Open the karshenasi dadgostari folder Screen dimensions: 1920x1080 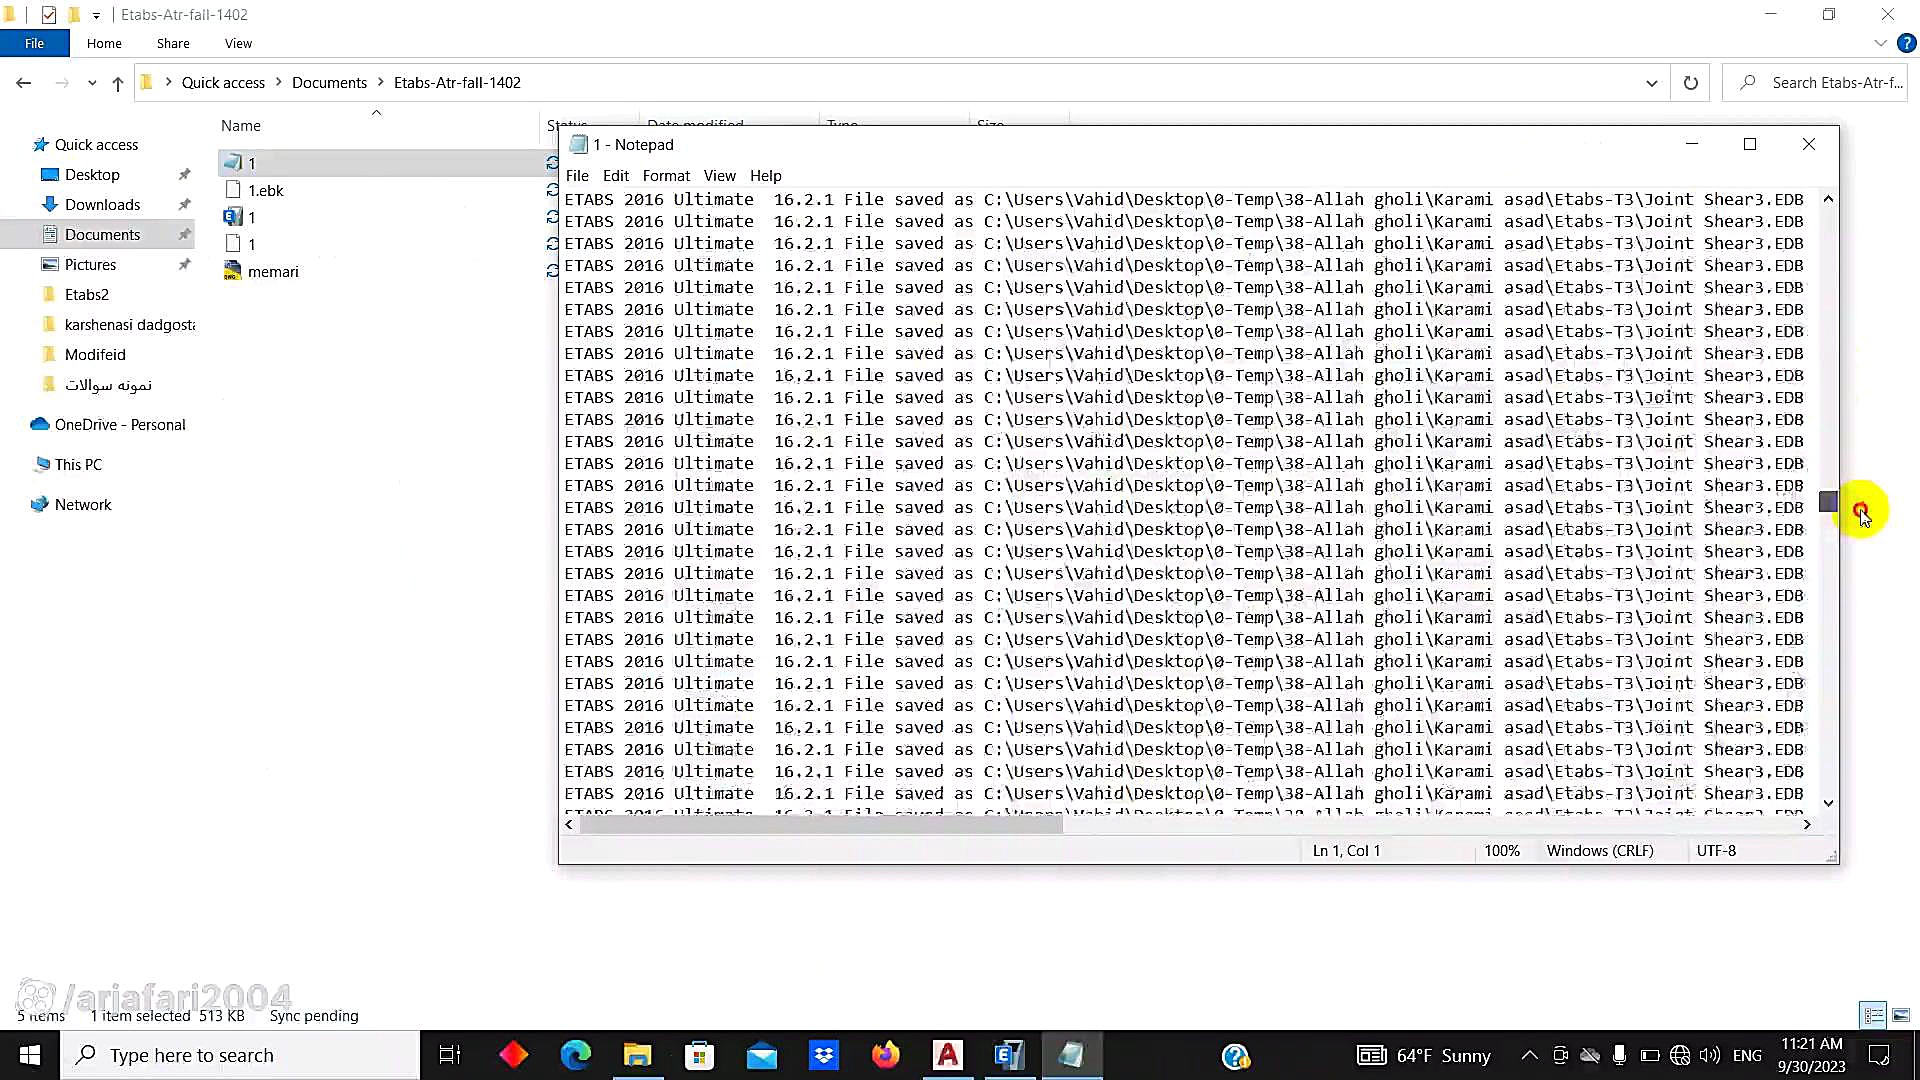tap(129, 325)
